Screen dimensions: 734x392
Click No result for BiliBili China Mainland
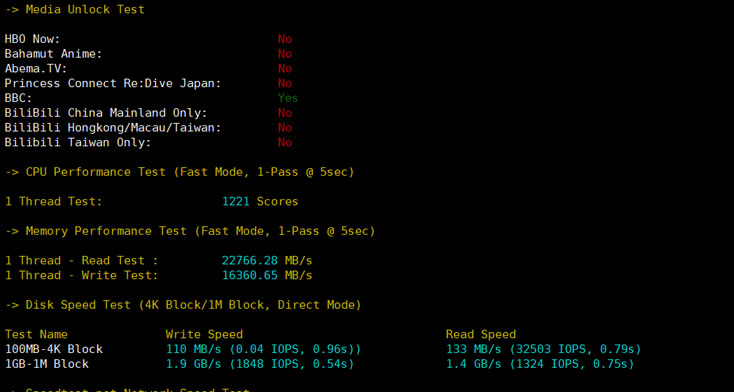(285, 113)
